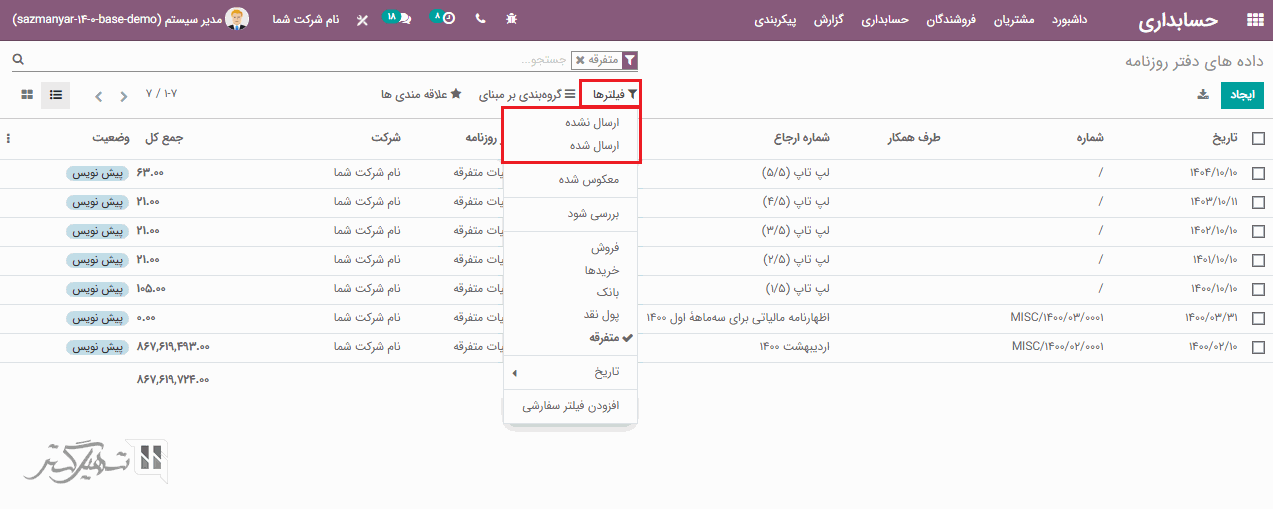Click the debug bug icon in top bar
The width and height of the screenshot is (1273, 509).
pos(512,19)
